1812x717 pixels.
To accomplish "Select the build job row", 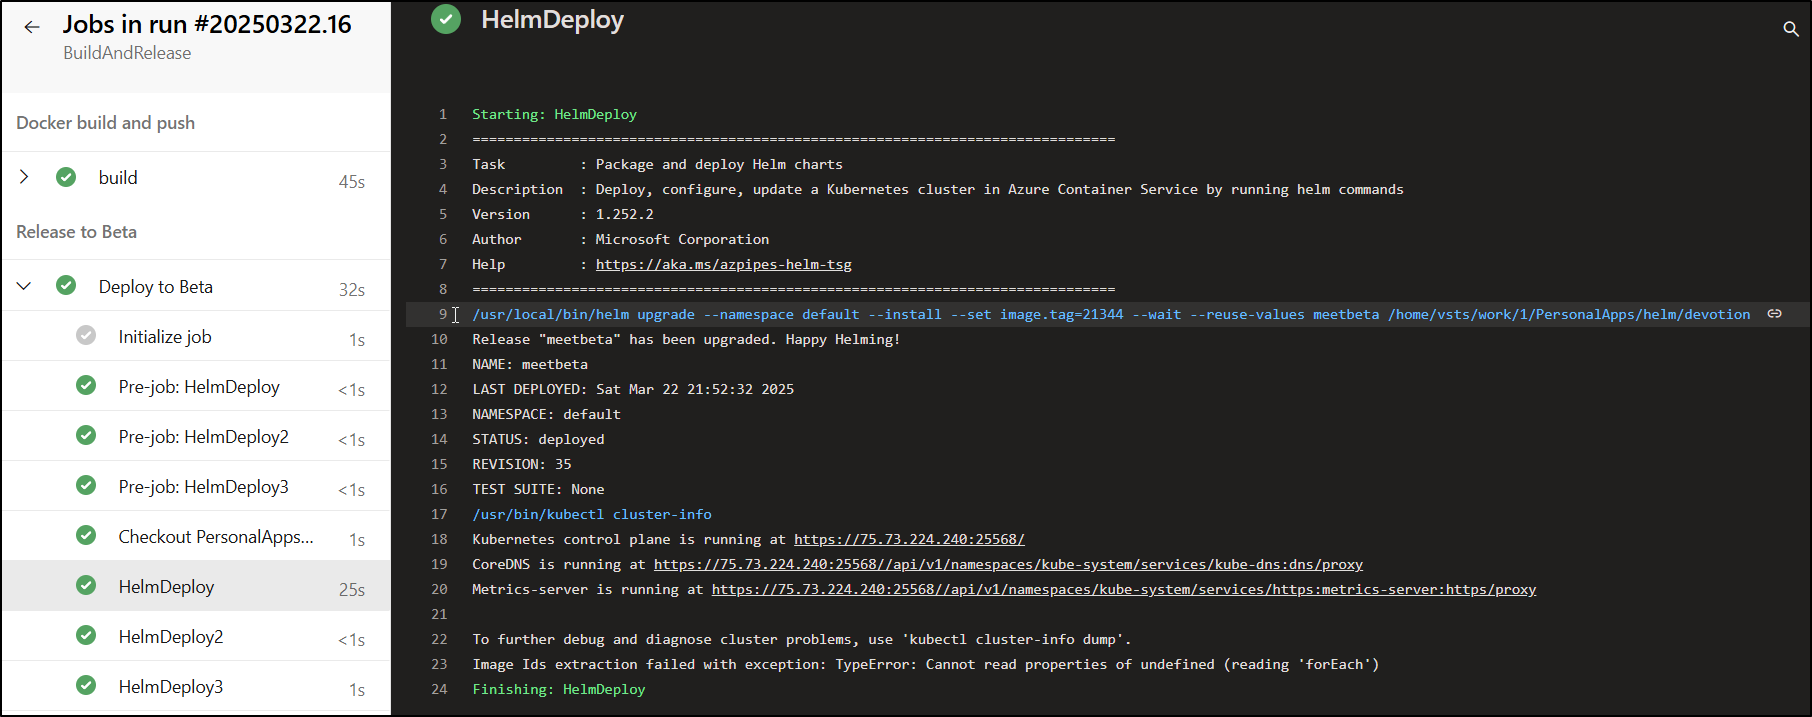I will pyautogui.click(x=196, y=178).
